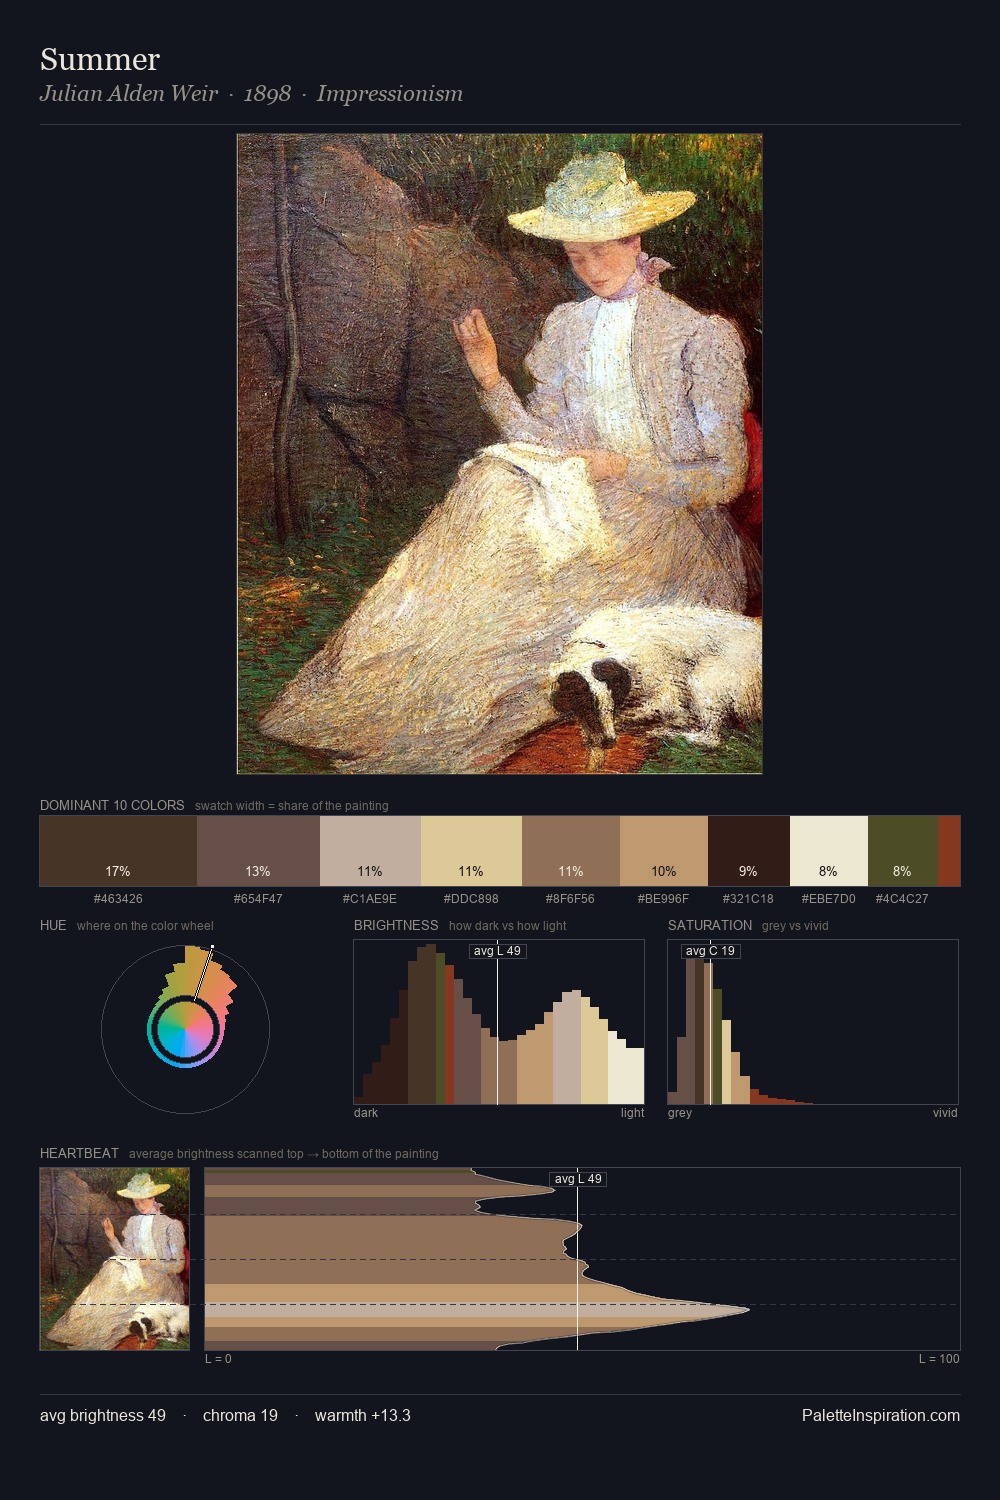
Task: Click the hex label #C1AE9E
Action: [x=370, y=899]
